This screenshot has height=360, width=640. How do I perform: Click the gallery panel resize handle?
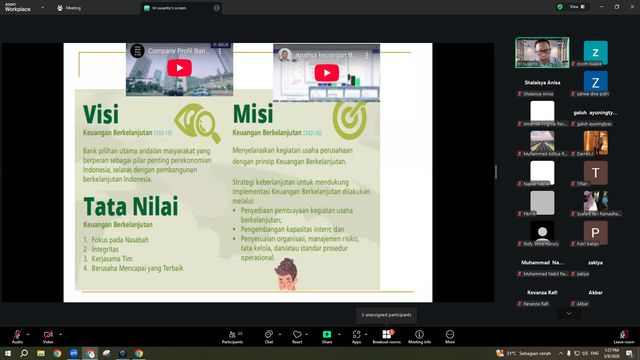click(x=496, y=172)
